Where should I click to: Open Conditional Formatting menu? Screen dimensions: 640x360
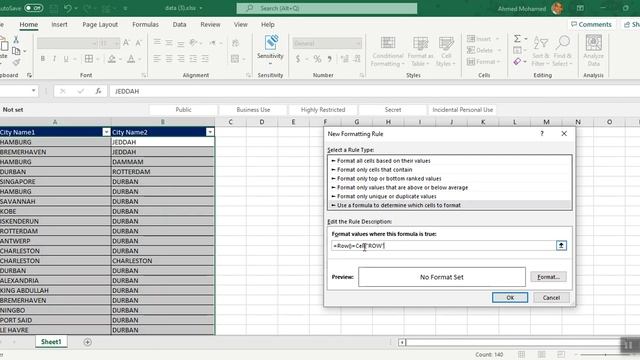pos(387,51)
